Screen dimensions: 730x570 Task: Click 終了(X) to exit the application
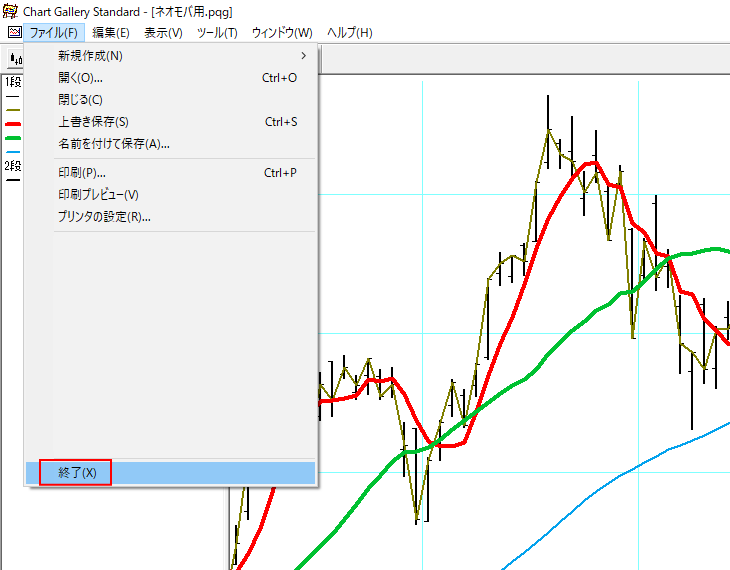click(x=76, y=473)
